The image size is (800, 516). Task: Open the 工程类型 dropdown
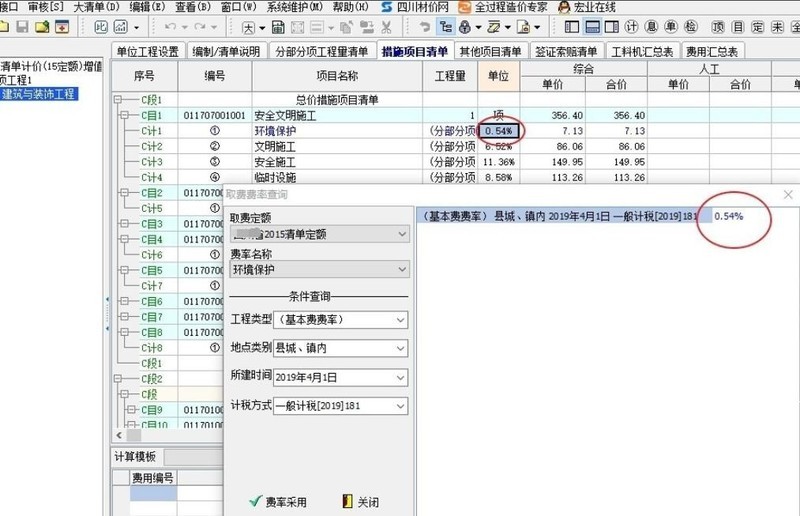pyautogui.click(x=340, y=320)
